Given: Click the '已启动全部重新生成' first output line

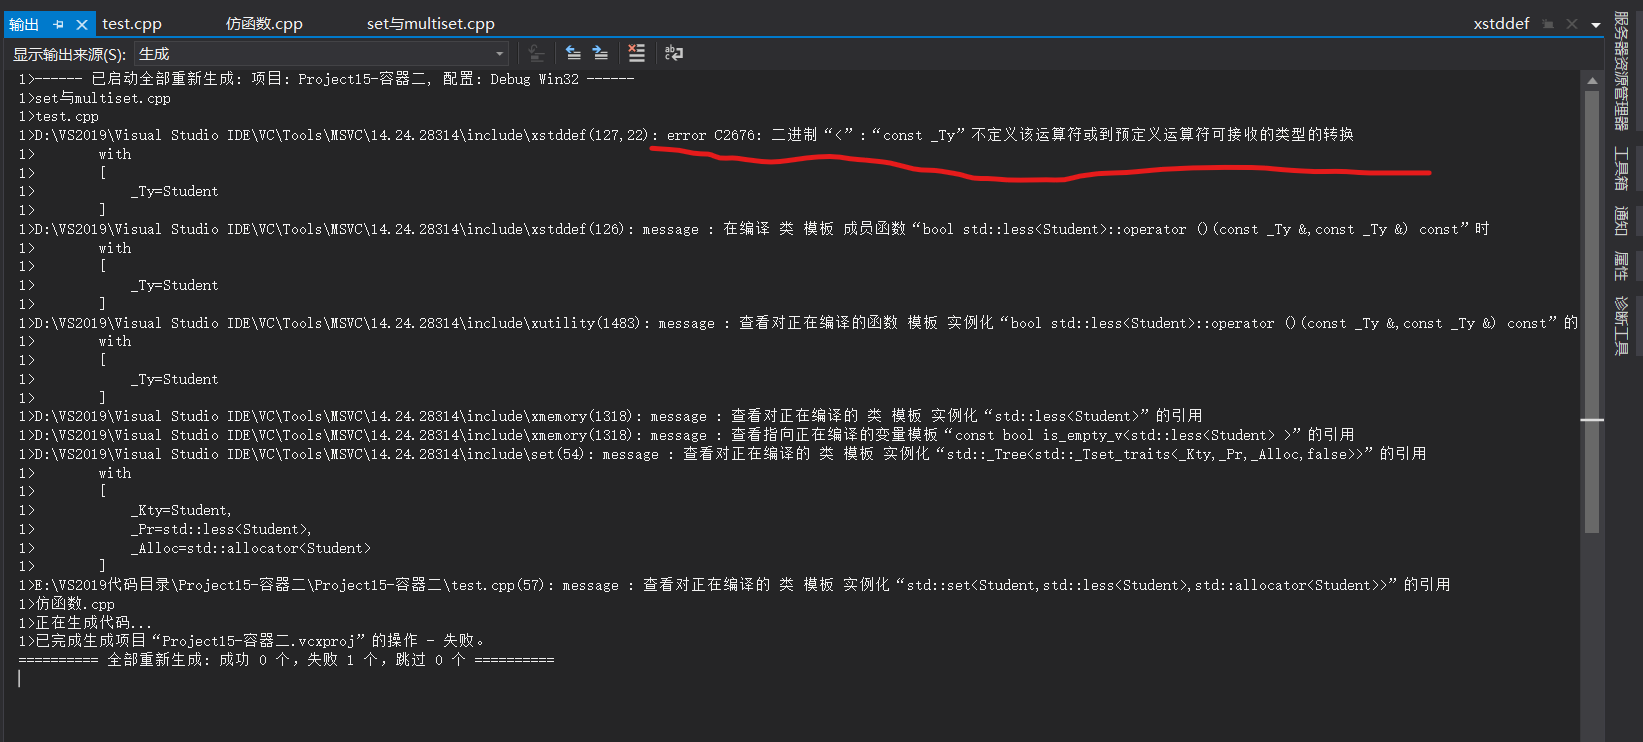Looking at the screenshot, I should (x=326, y=79).
